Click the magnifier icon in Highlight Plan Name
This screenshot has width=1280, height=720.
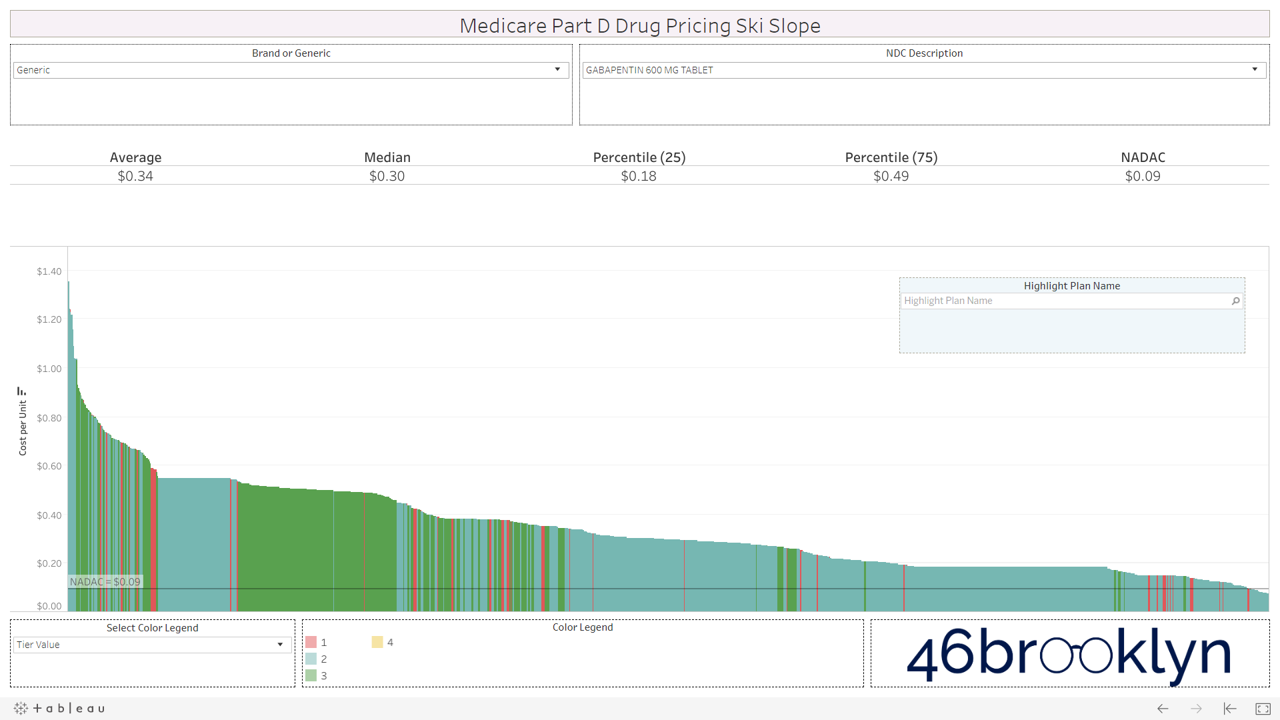coord(1236,301)
